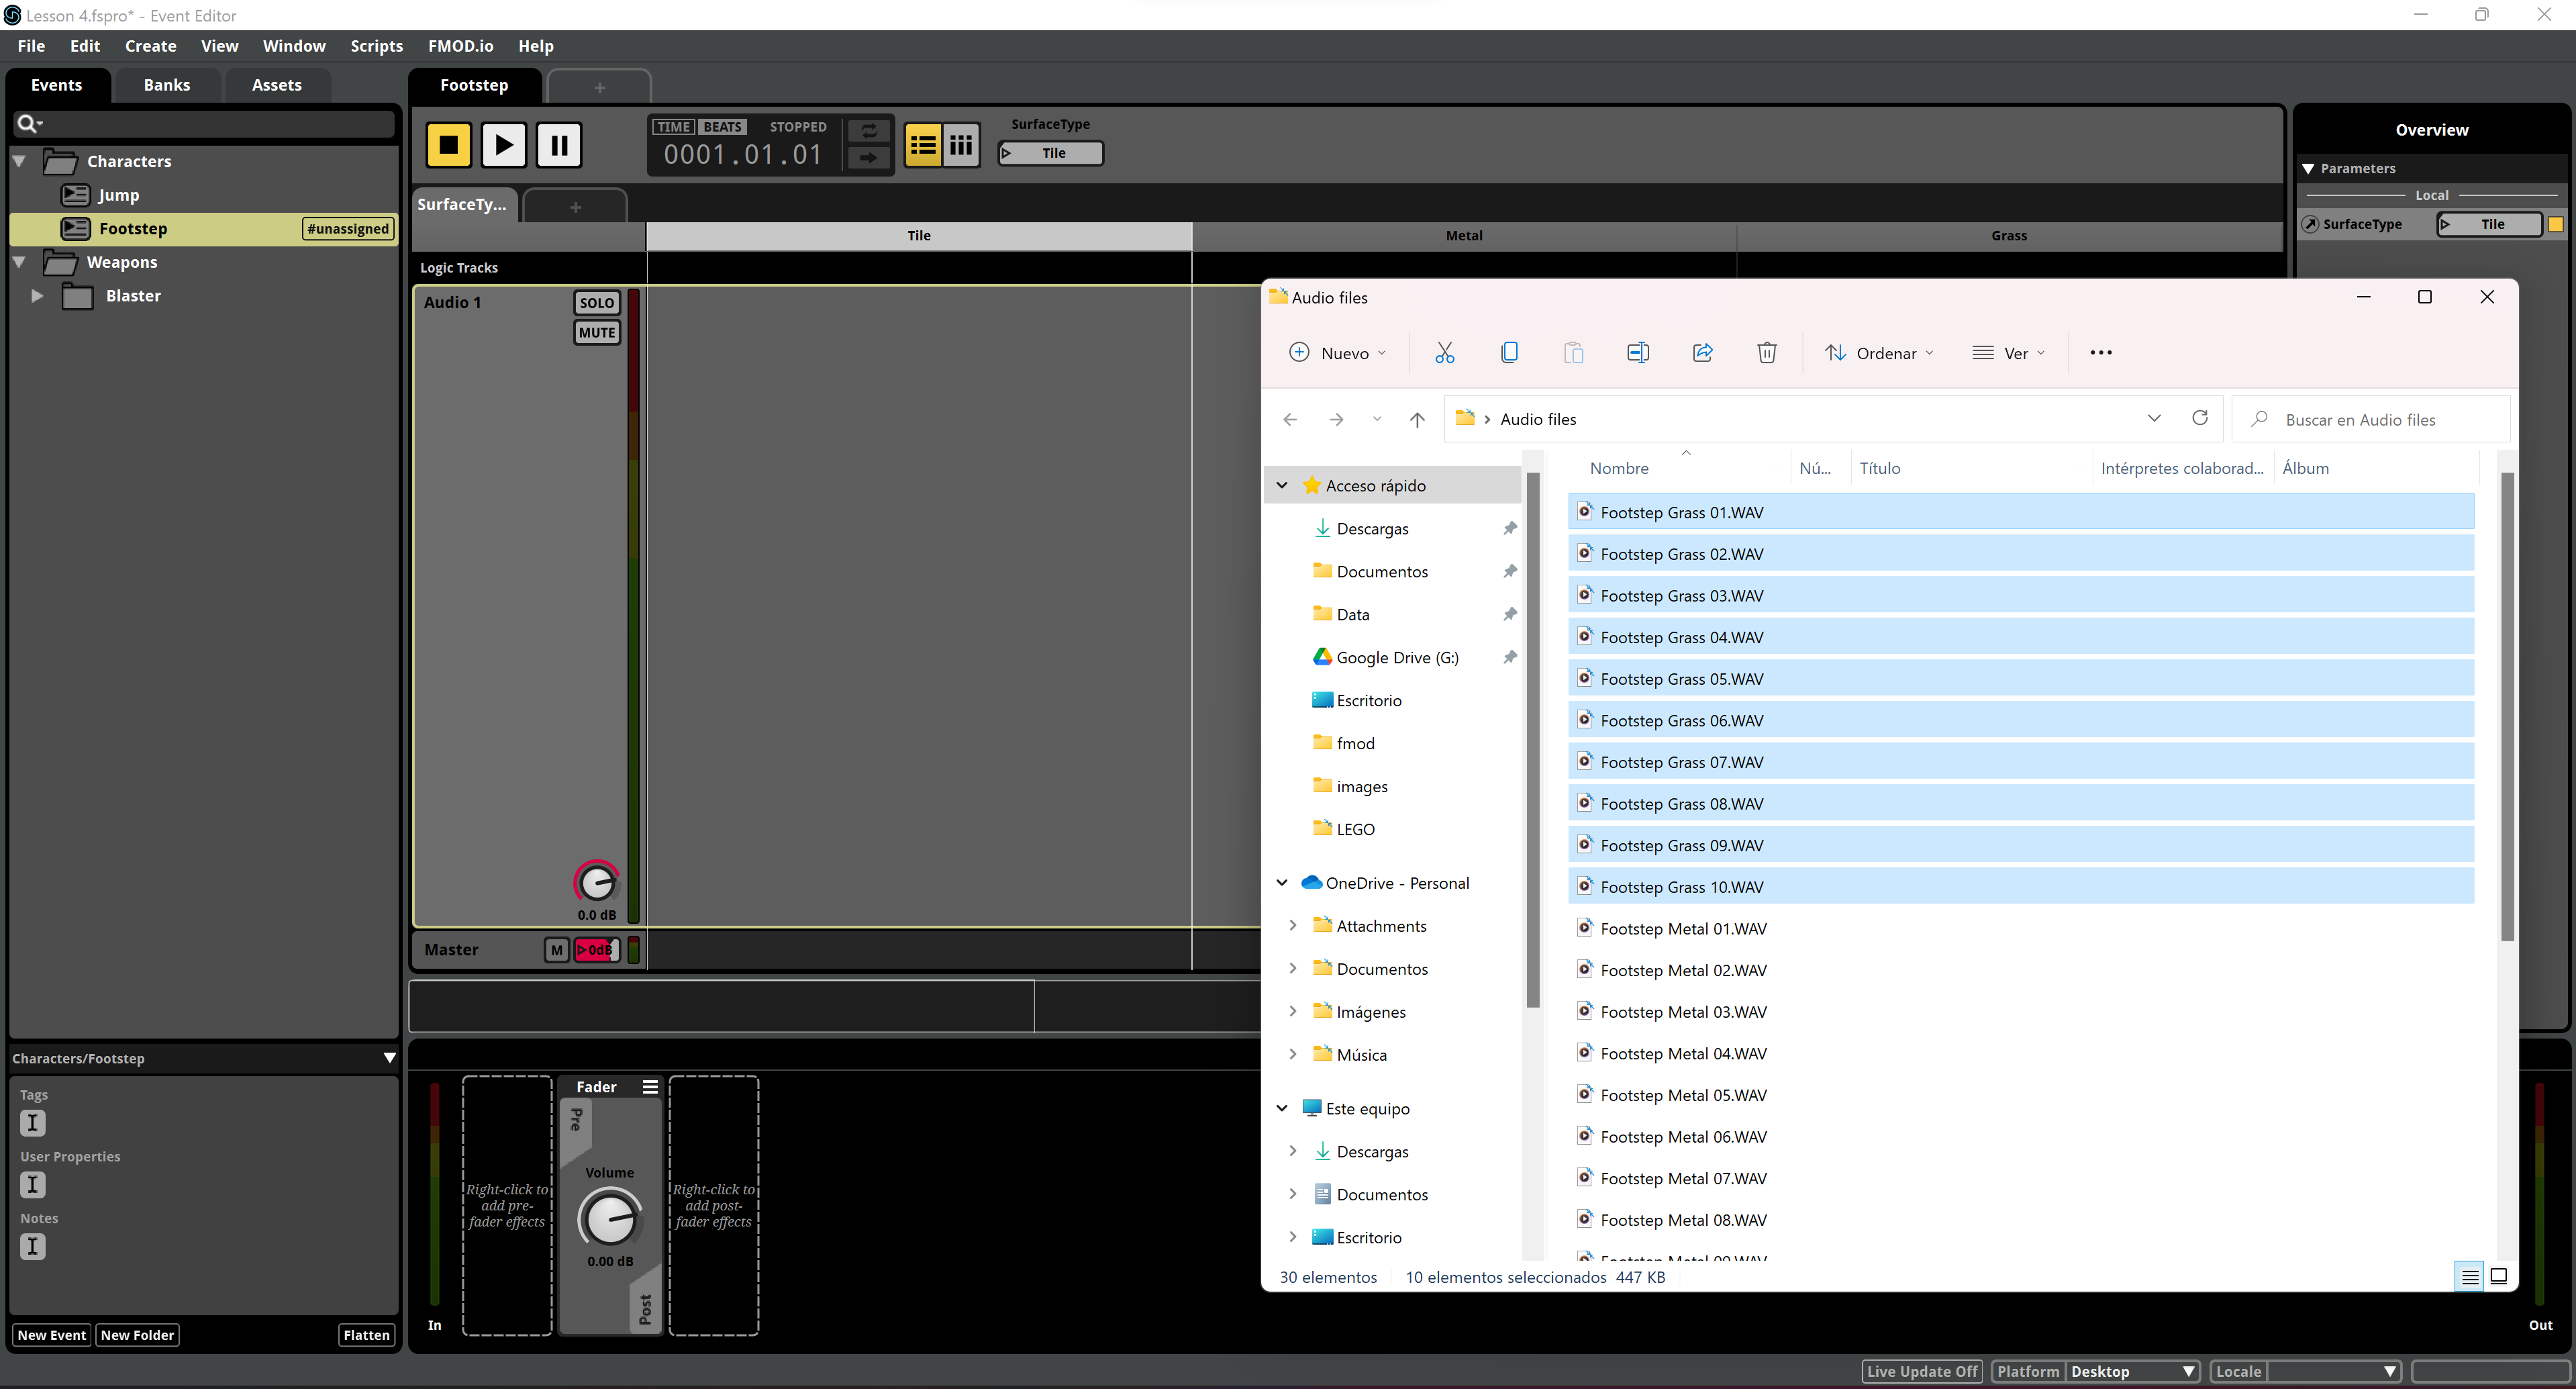2576x1389 pixels.
Task: Toggle Live Update Off button
Action: tap(1922, 1371)
